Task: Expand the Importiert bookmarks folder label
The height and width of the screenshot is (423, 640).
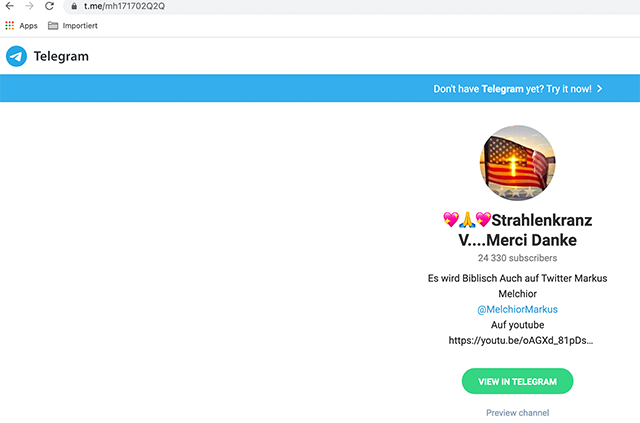Action: pyautogui.click(x=80, y=26)
